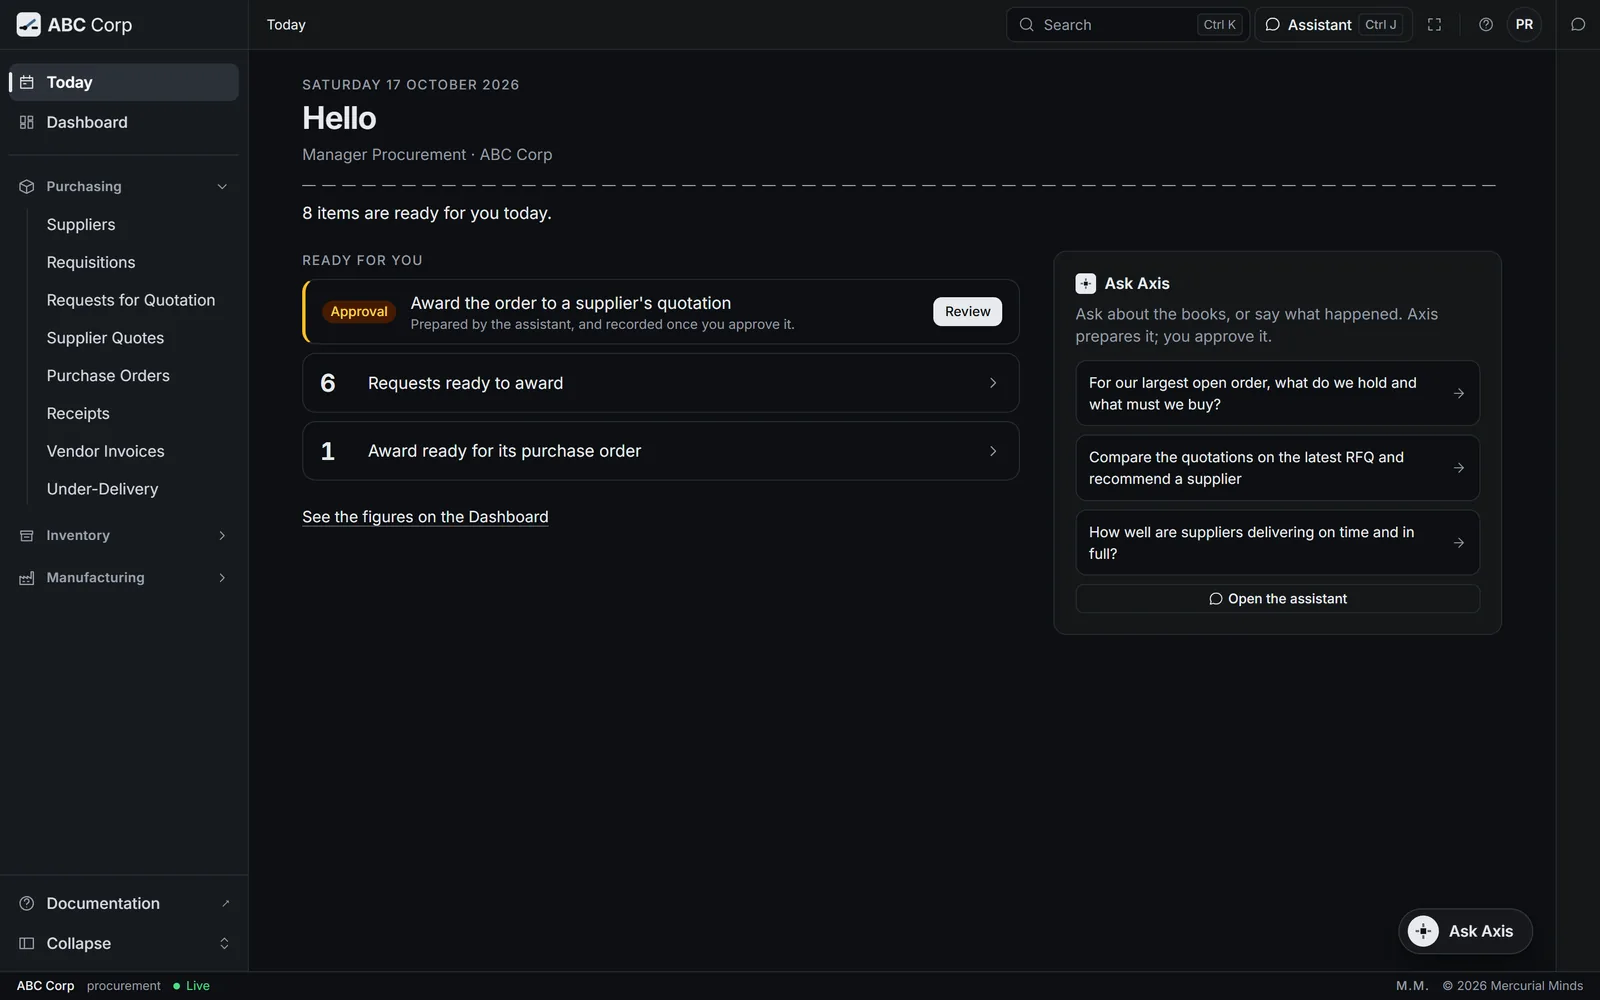Click Open the assistant button
1600x1000 pixels.
tap(1277, 599)
